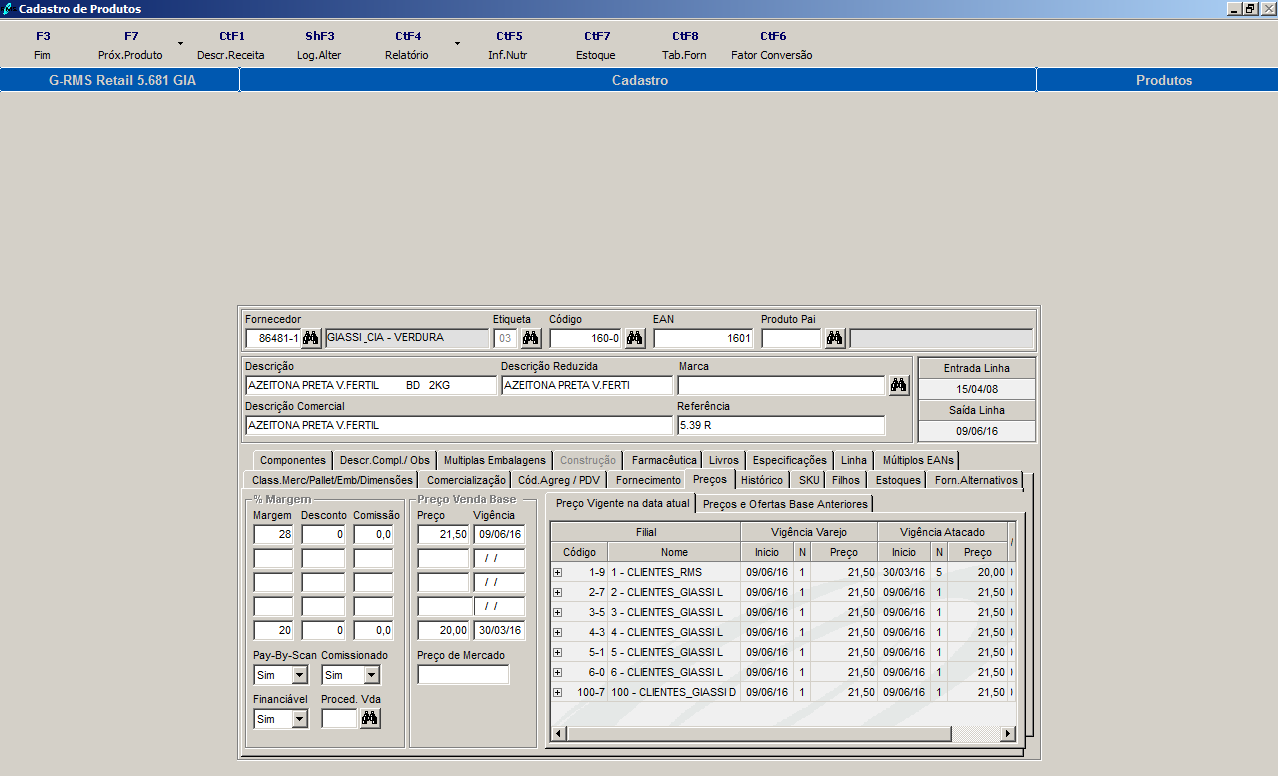This screenshot has width=1278, height=776.
Task: Expand the 1 - CLIENTES_RMS row
Action: point(558,572)
